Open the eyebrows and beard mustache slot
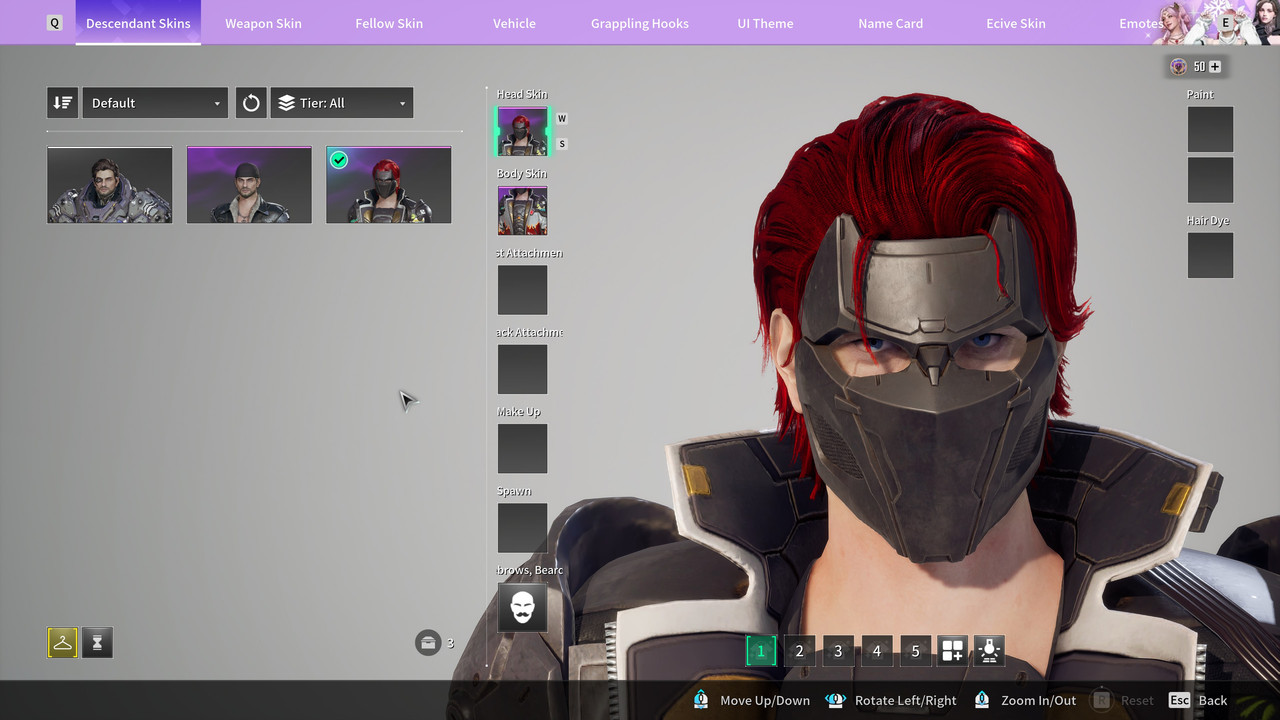Viewport: 1280px width, 720px height. (522, 607)
